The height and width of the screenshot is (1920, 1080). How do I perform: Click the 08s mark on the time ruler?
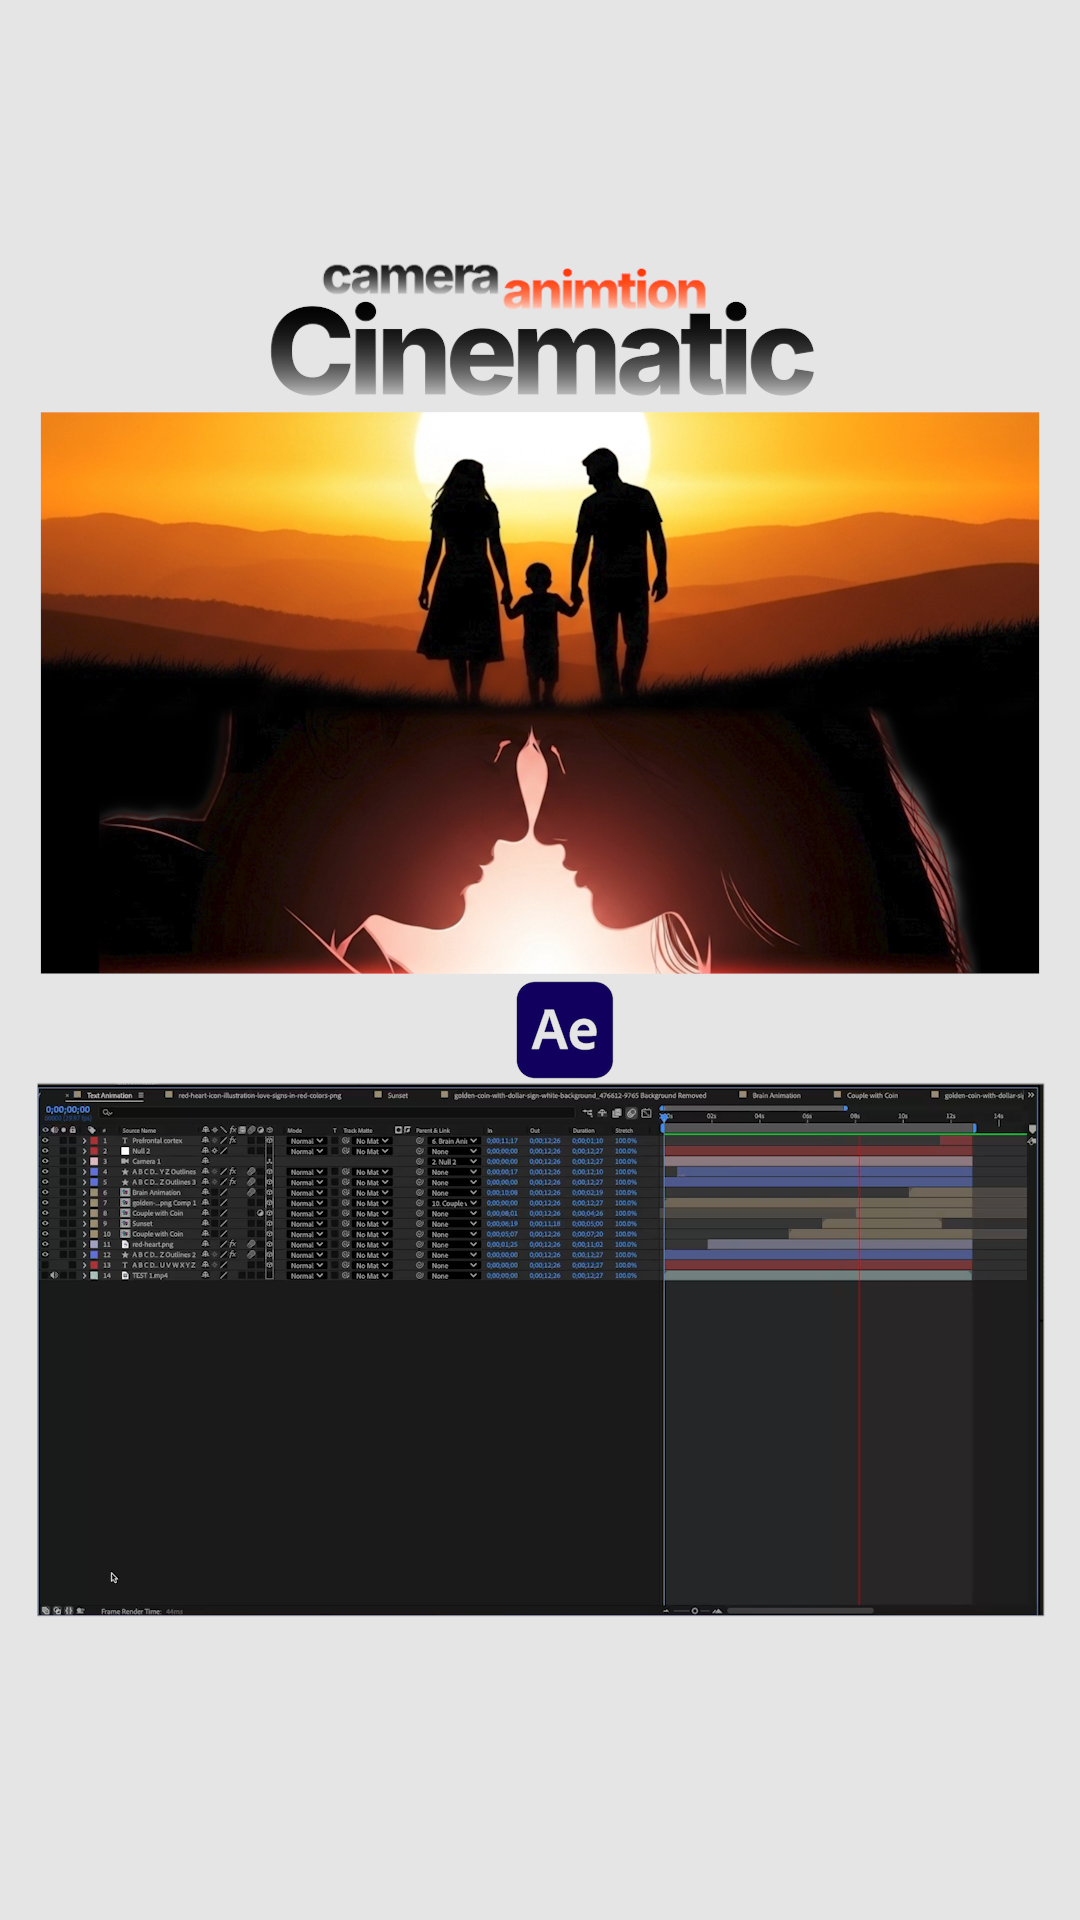855,1116
